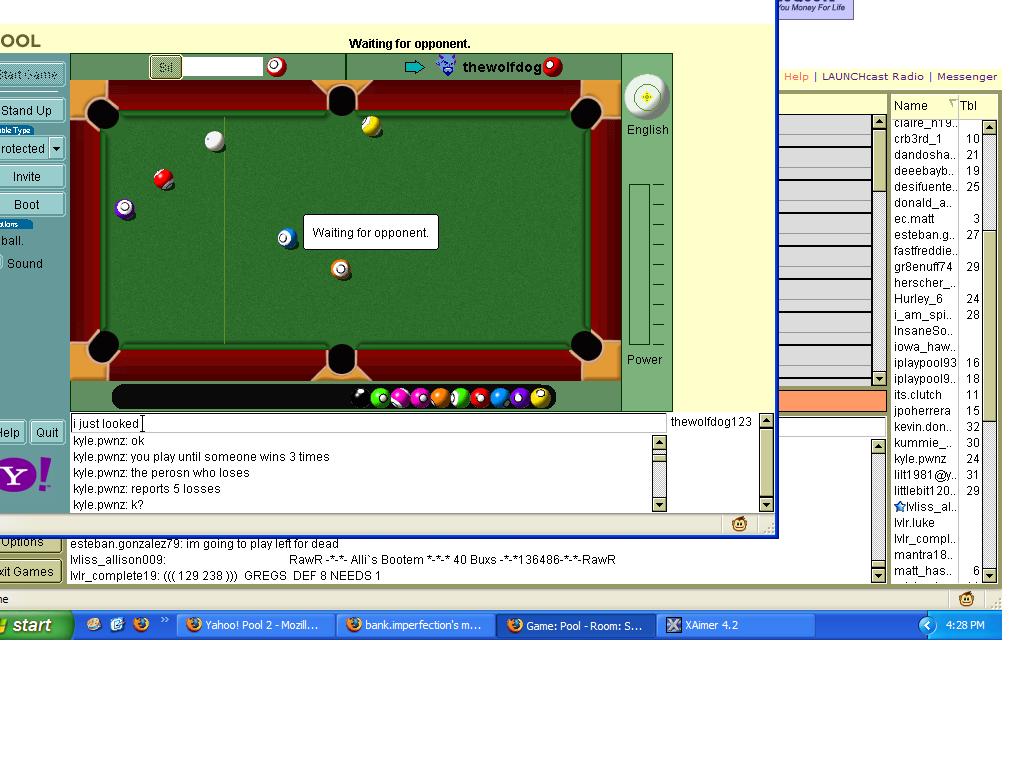This screenshot has height=768, width=1024.
Task: Select Hurley_6 in the player list
Action: click(918, 298)
